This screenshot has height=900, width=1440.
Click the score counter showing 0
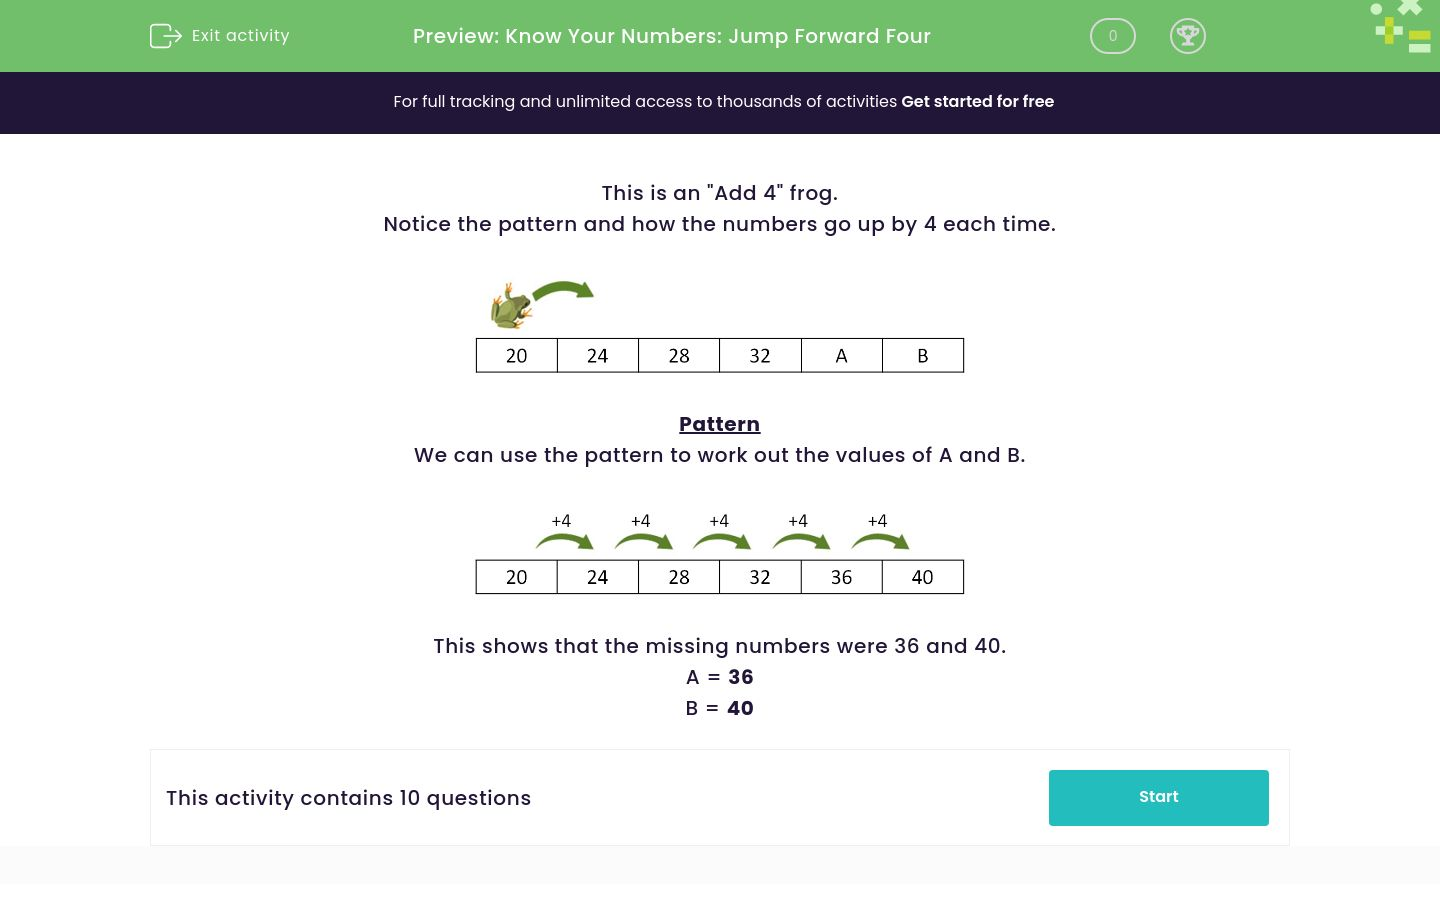point(1112,36)
